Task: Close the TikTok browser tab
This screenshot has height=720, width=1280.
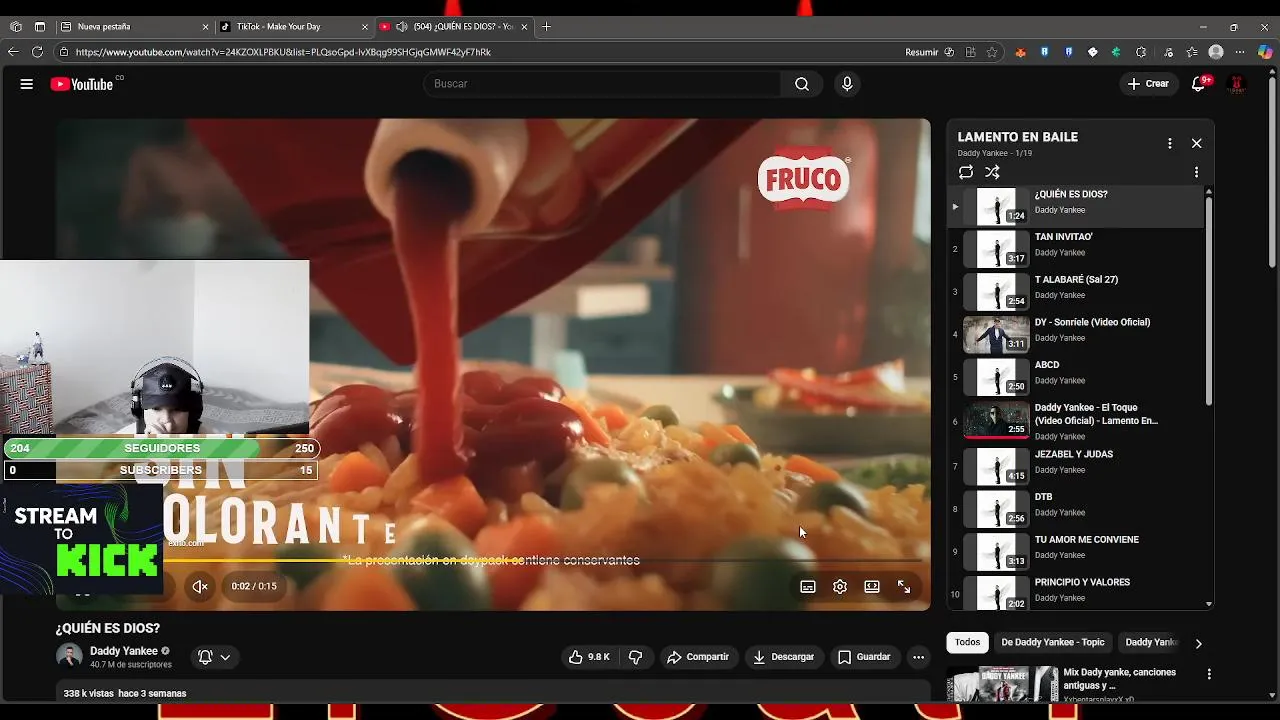Action: point(366,27)
